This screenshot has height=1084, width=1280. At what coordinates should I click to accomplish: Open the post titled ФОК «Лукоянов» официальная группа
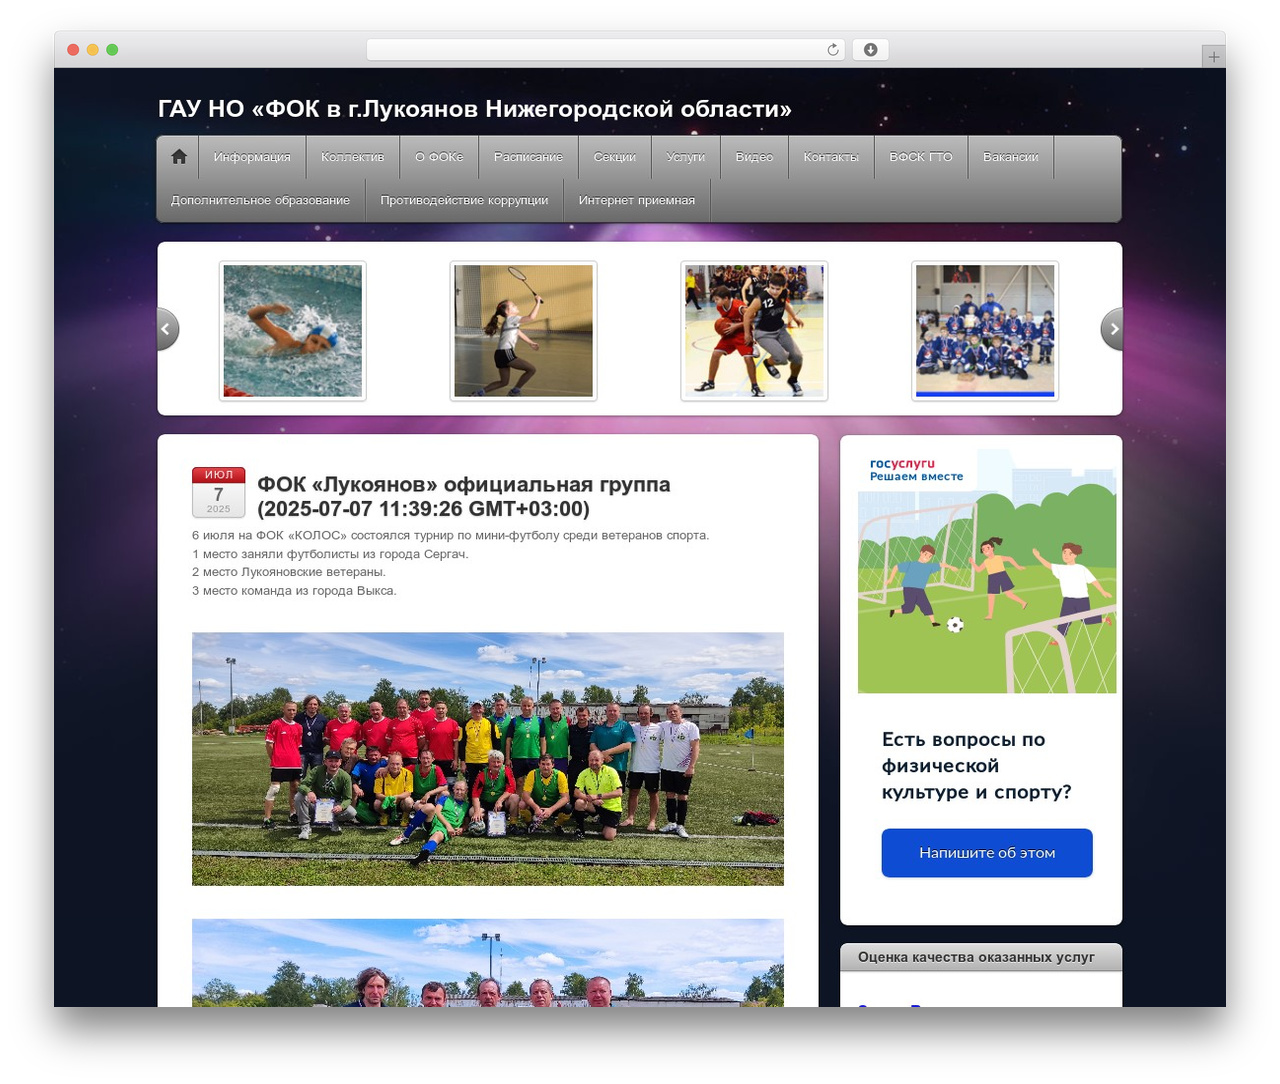(x=464, y=497)
